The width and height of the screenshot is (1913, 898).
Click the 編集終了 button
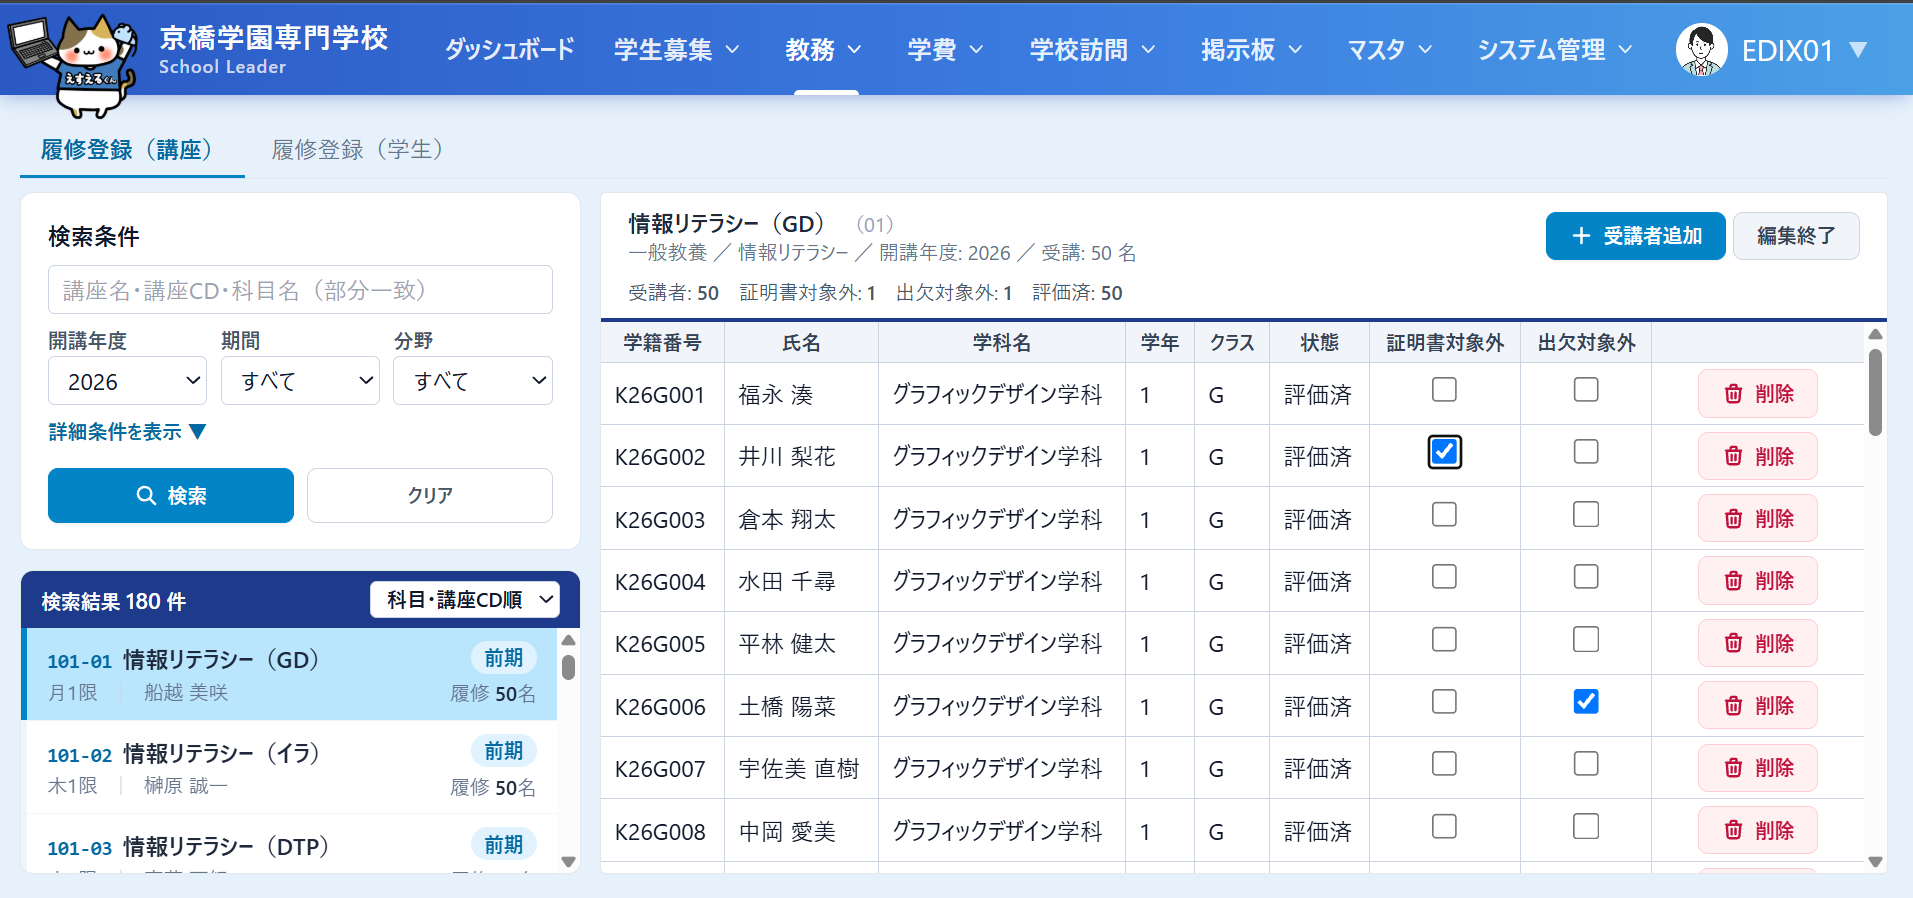point(1796,236)
